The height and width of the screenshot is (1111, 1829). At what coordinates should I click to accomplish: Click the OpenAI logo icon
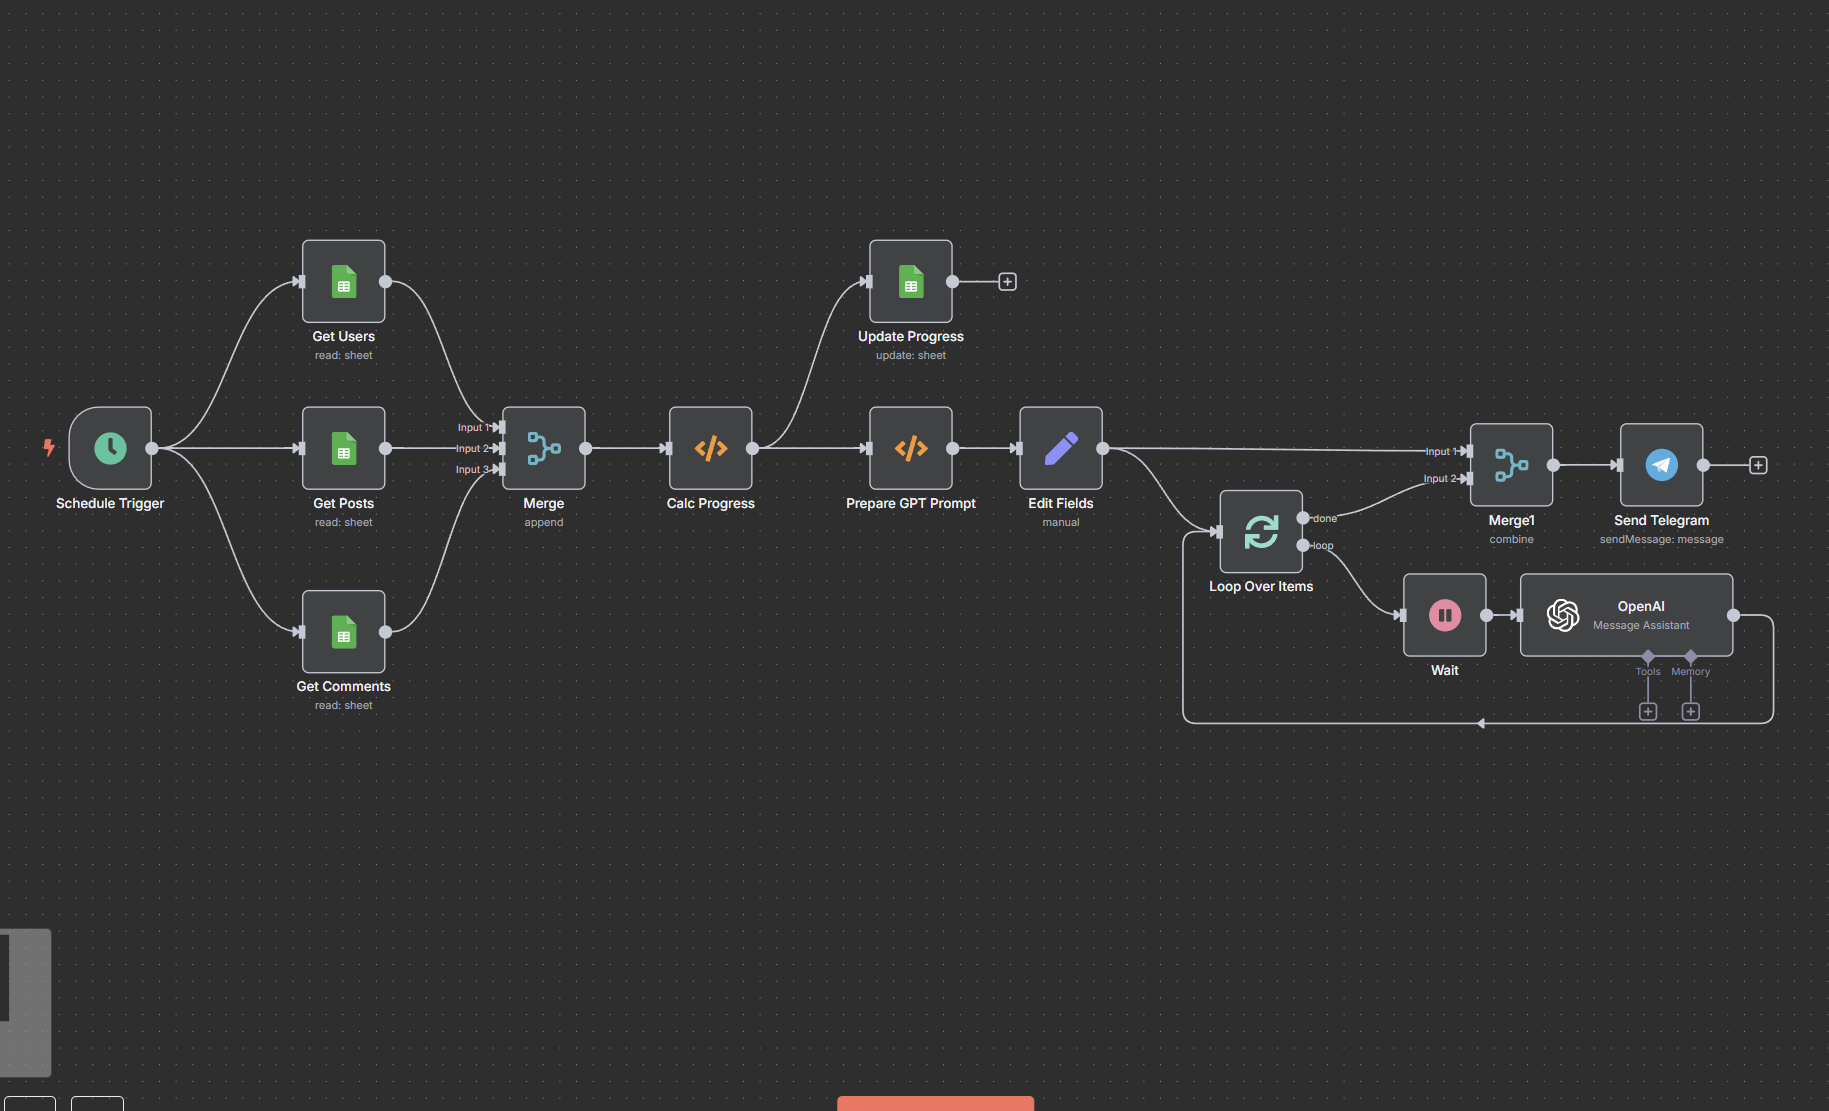click(1563, 615)
